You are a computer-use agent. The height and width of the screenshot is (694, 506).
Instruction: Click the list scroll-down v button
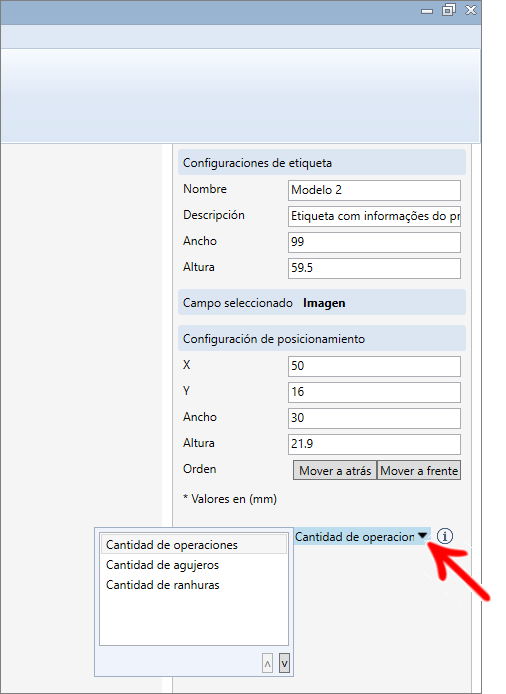(285, 663)
